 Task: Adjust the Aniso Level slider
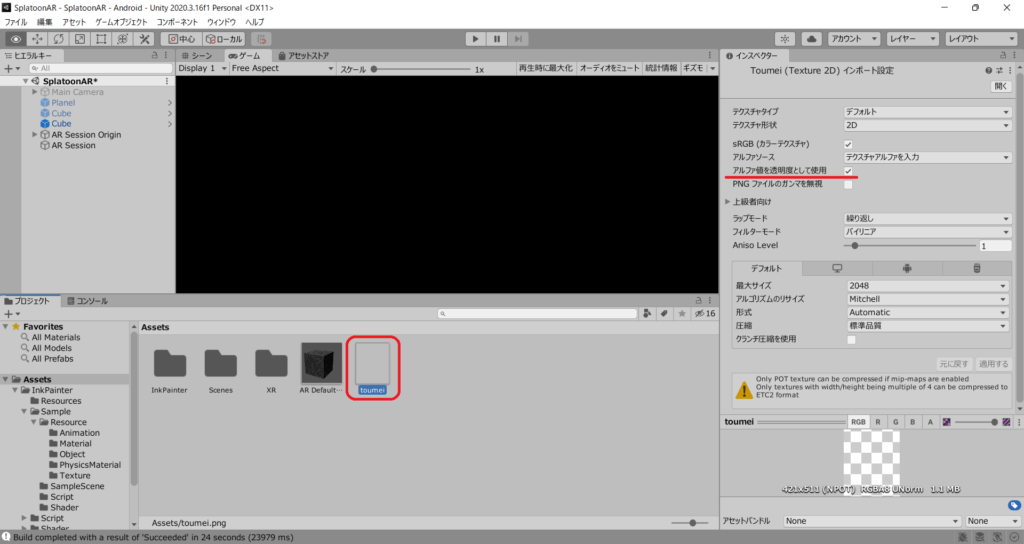[x=910, y=246]
